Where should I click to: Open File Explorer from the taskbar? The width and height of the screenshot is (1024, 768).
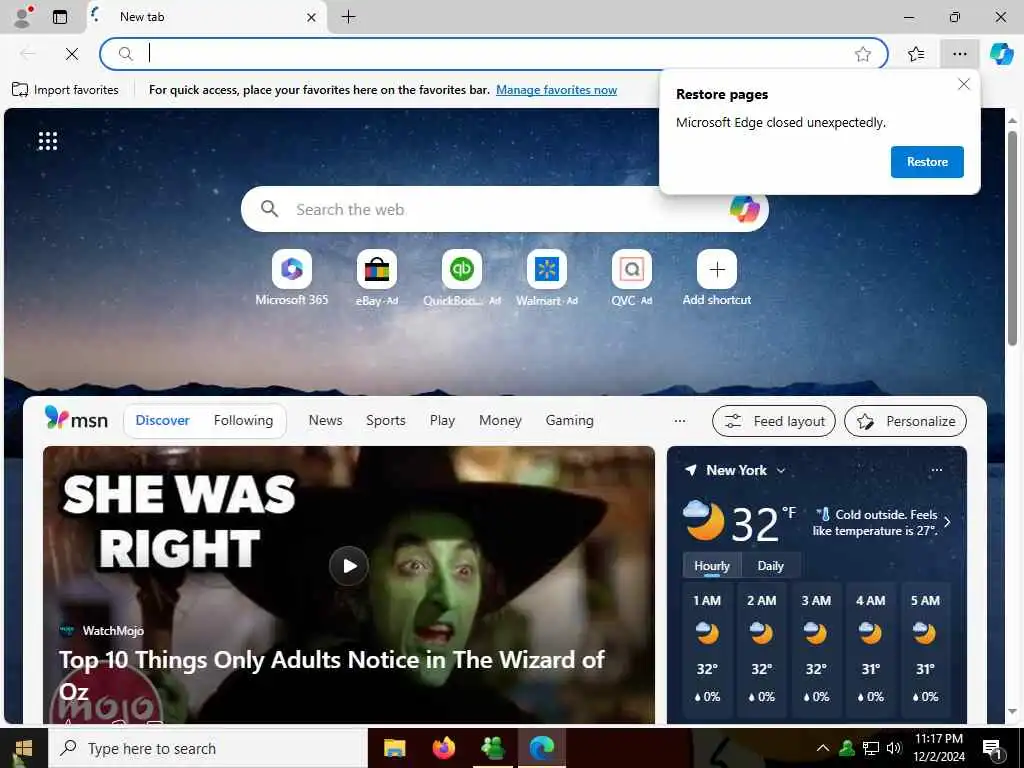[x=394, y=748]
